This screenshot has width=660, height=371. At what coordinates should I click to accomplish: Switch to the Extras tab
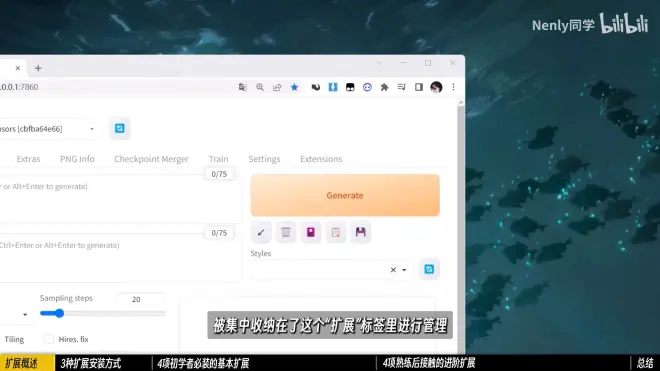tap(28, 159)
